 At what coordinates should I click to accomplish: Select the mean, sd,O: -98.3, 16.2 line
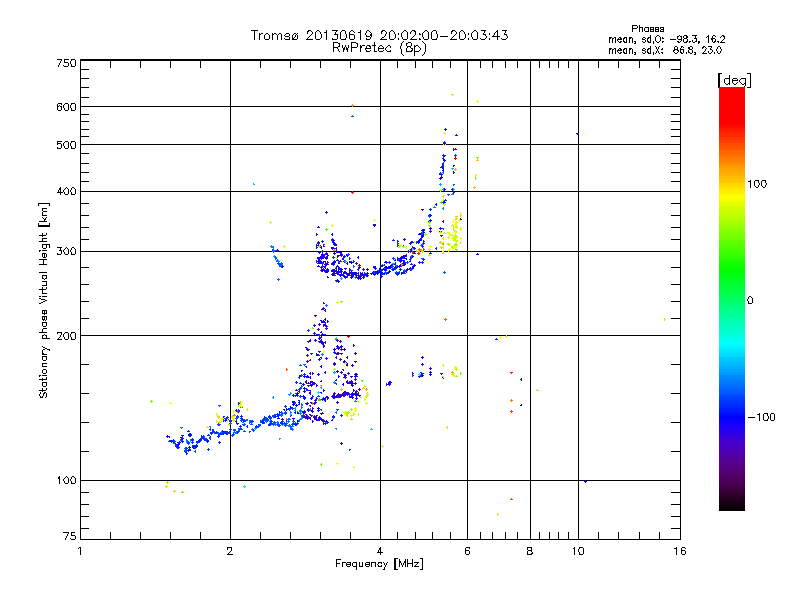[x=667, y=40]
